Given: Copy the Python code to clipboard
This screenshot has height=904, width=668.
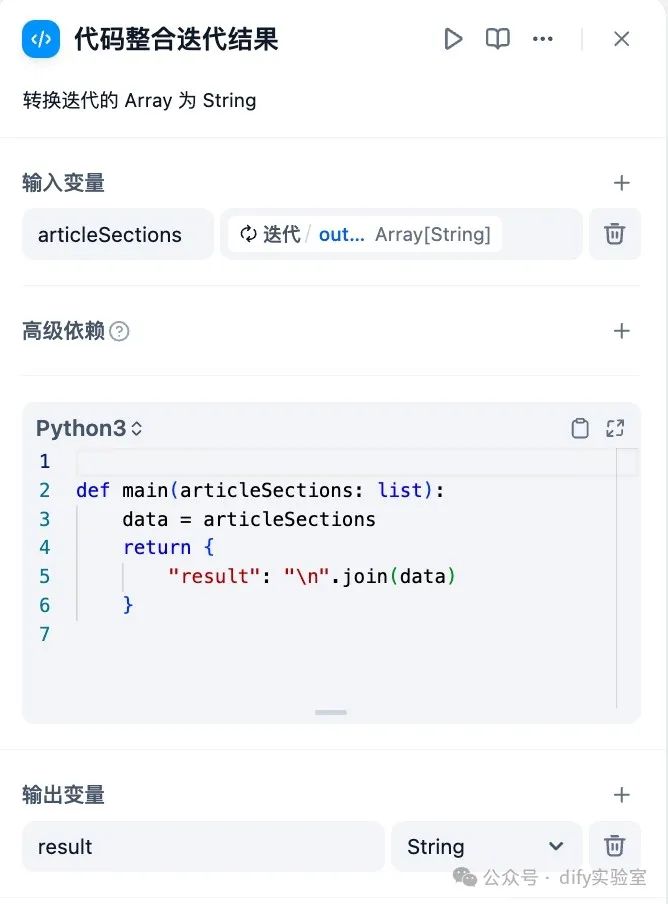Looking at the screenshot, I should click(579, 428).
